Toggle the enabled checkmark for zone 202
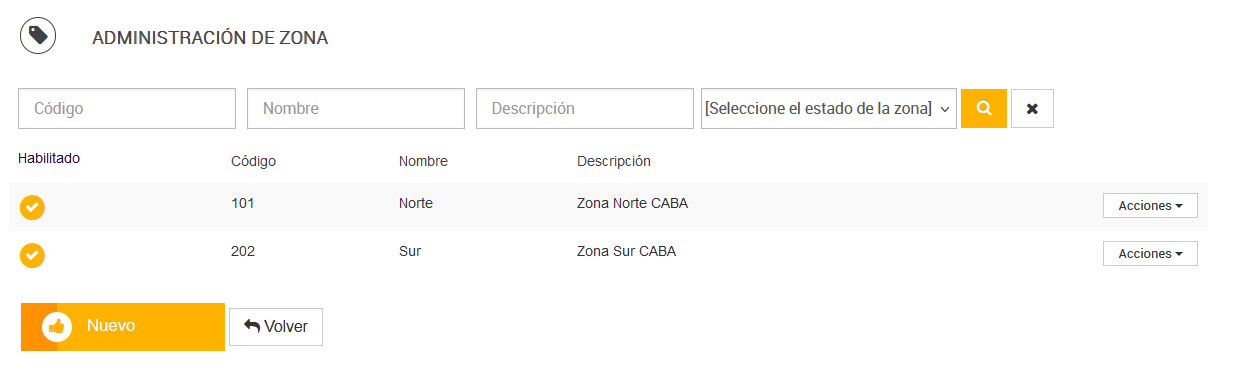This screenshot has width=1254, height=389. click(x=32, y=255)
